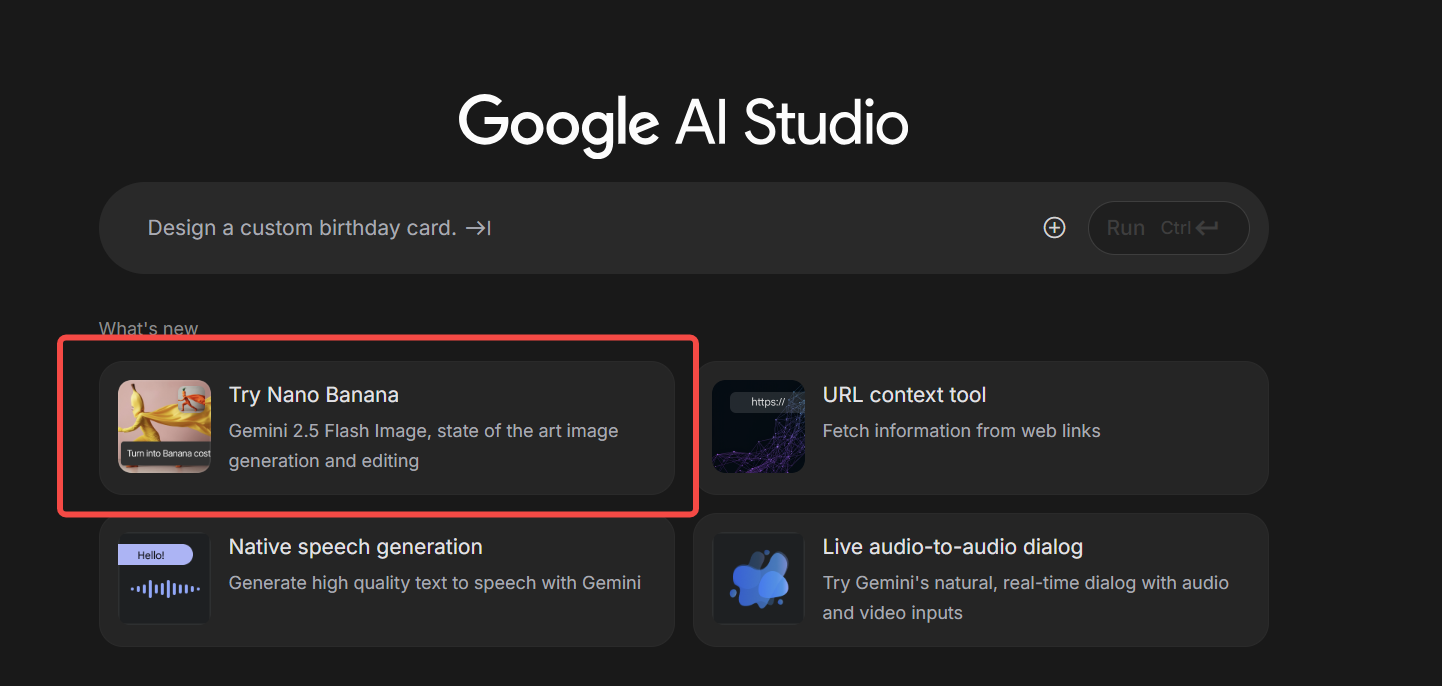Click the blue blob Live dialog thumbnail
This screenshot has height=686, width=1442.
(758, 579)
